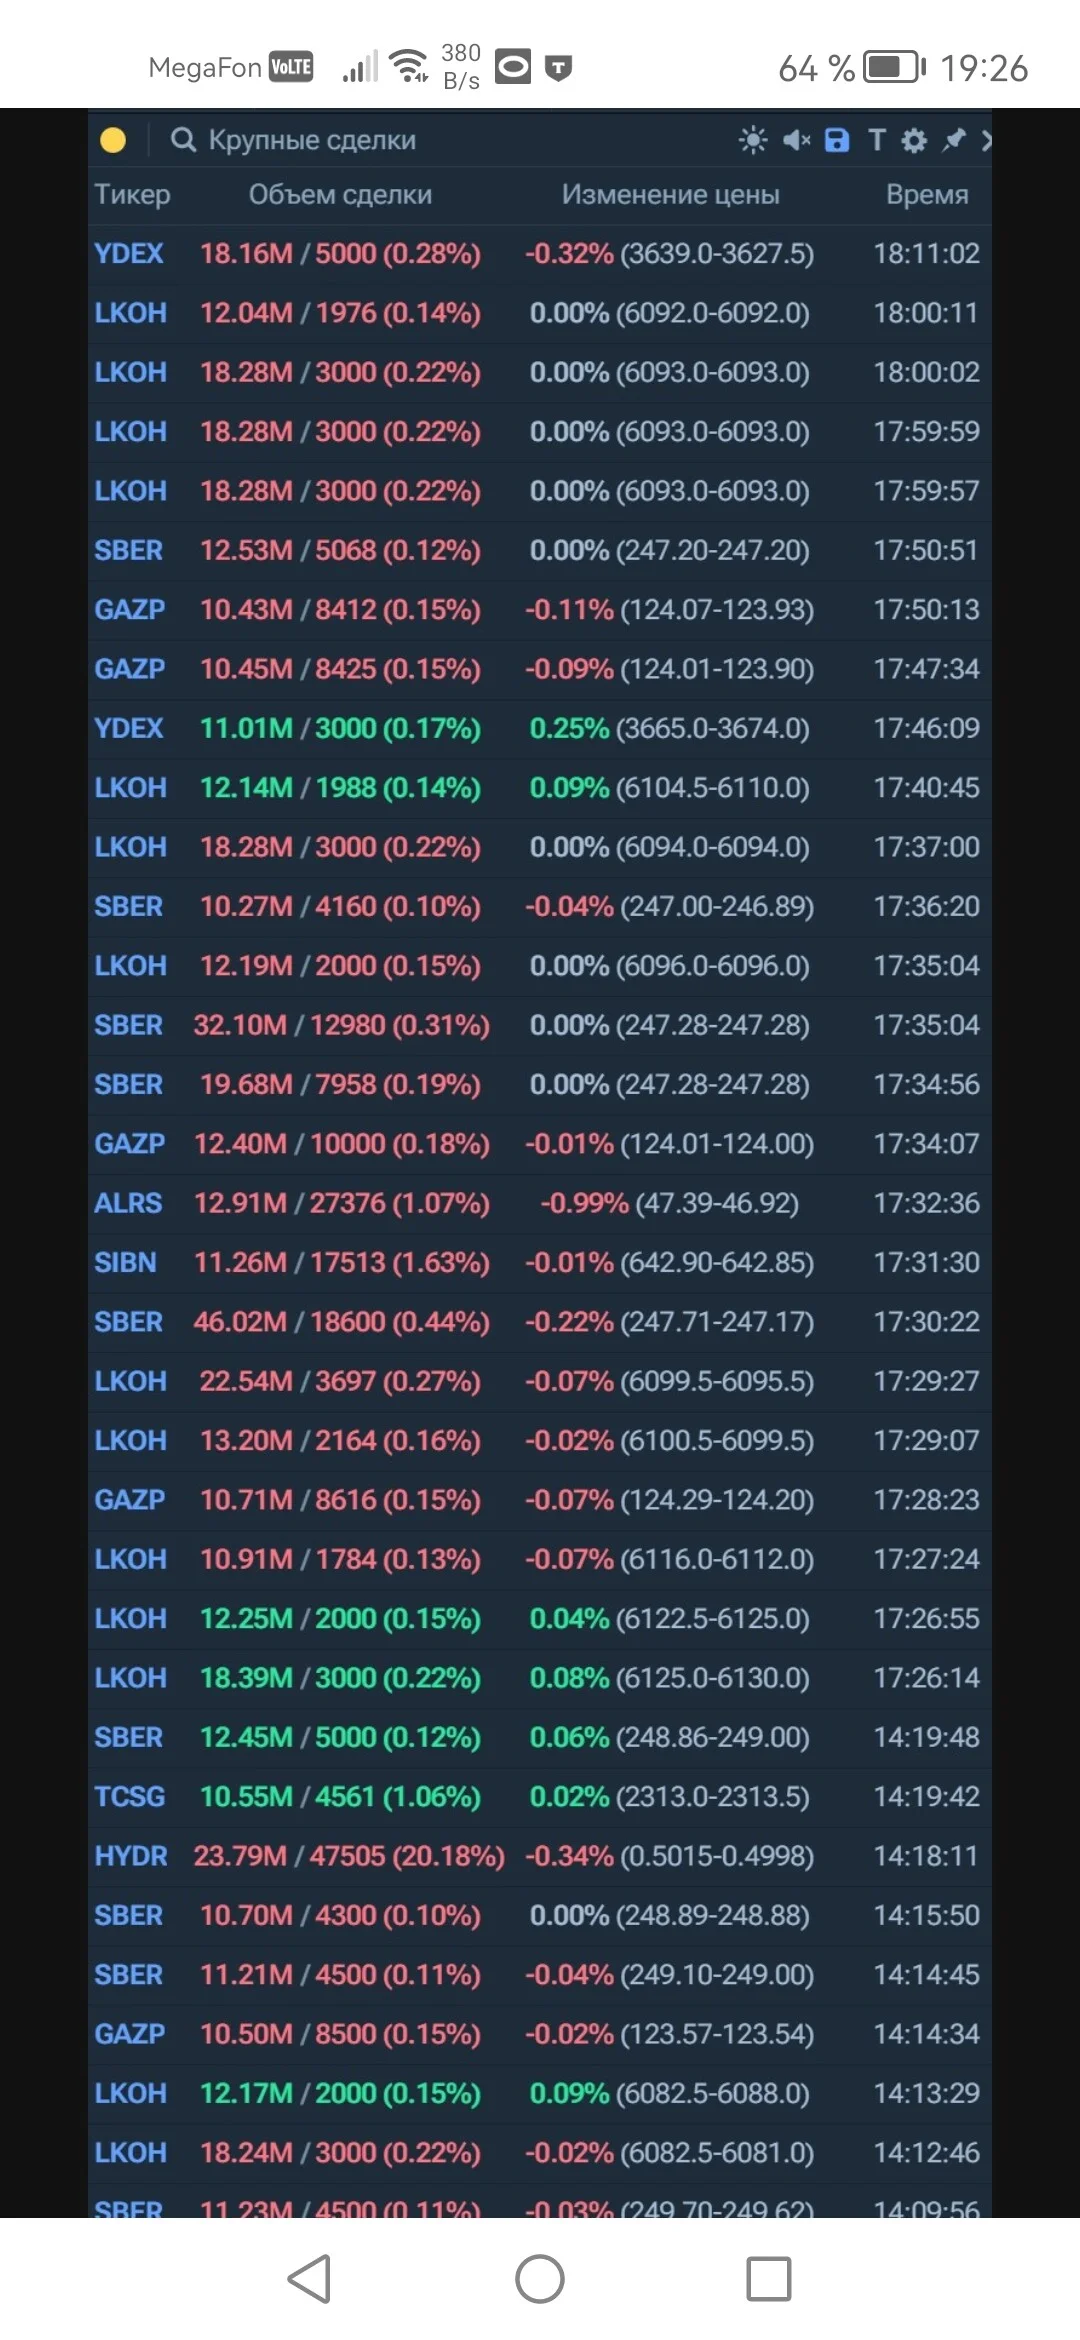Click the search magnifier icon
The width and height of the screenshot is (1080, 2340).
coord(183,140)
